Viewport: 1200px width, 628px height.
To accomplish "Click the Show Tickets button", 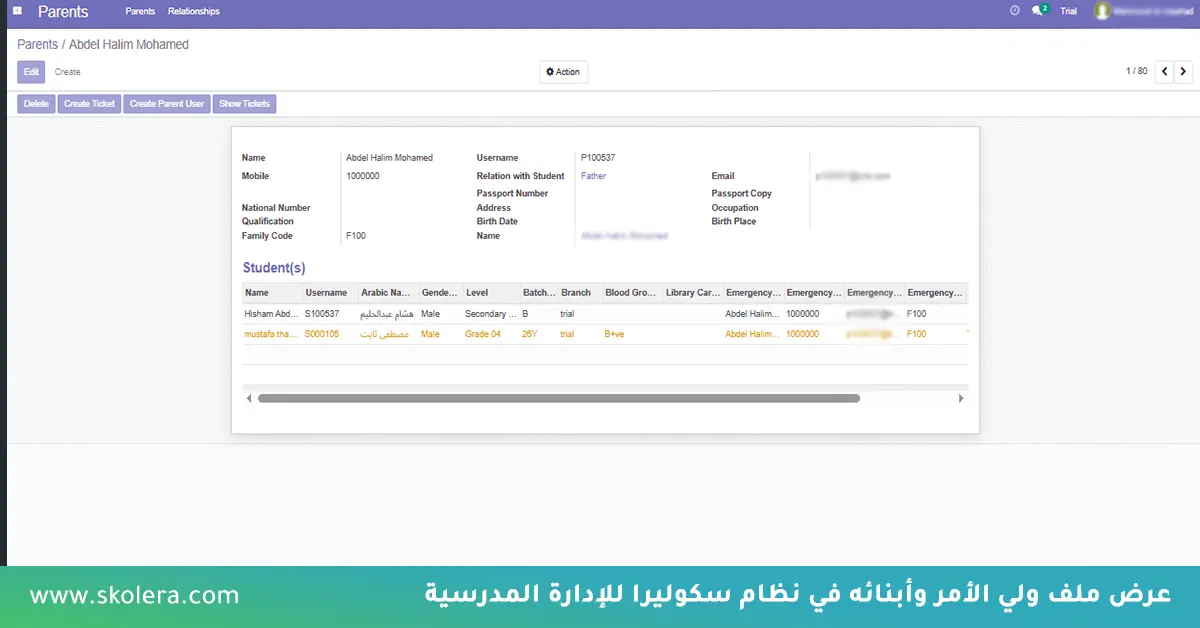I will pyautogui.click(x=244, y=104).
